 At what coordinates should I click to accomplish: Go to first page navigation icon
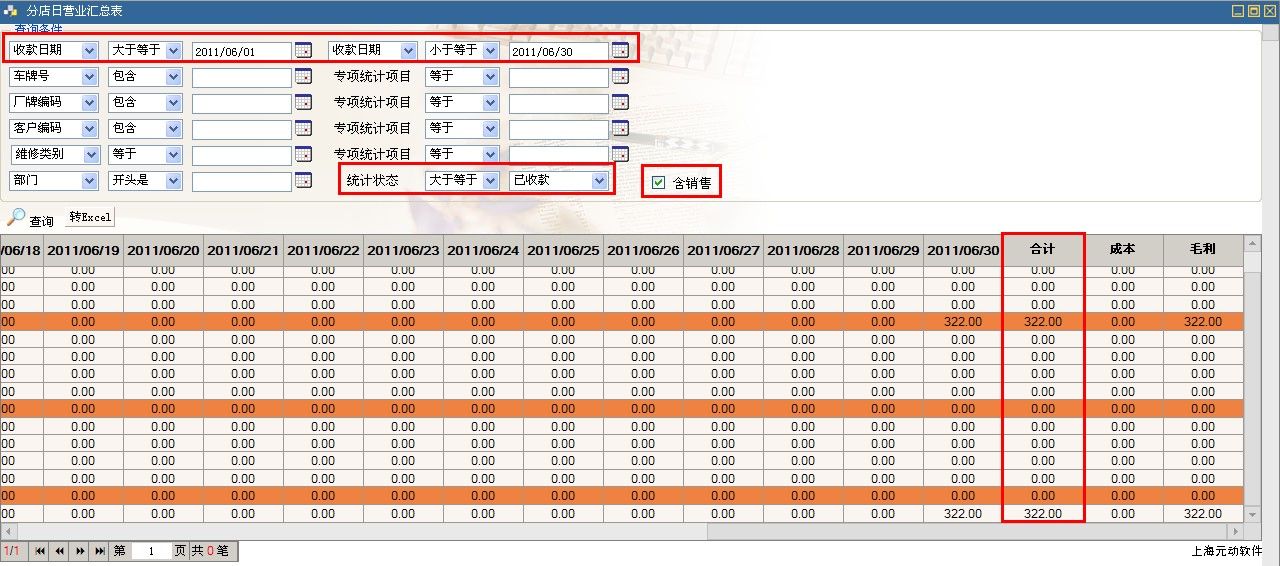[40, 551]
